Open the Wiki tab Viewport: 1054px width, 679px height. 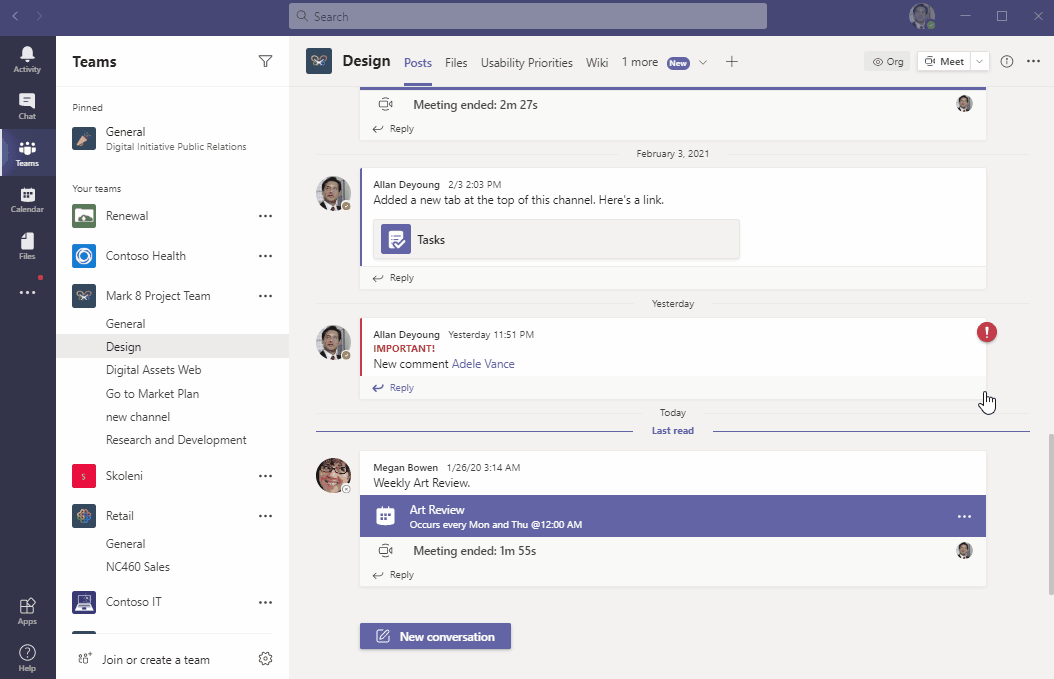[x=597, y=63]
